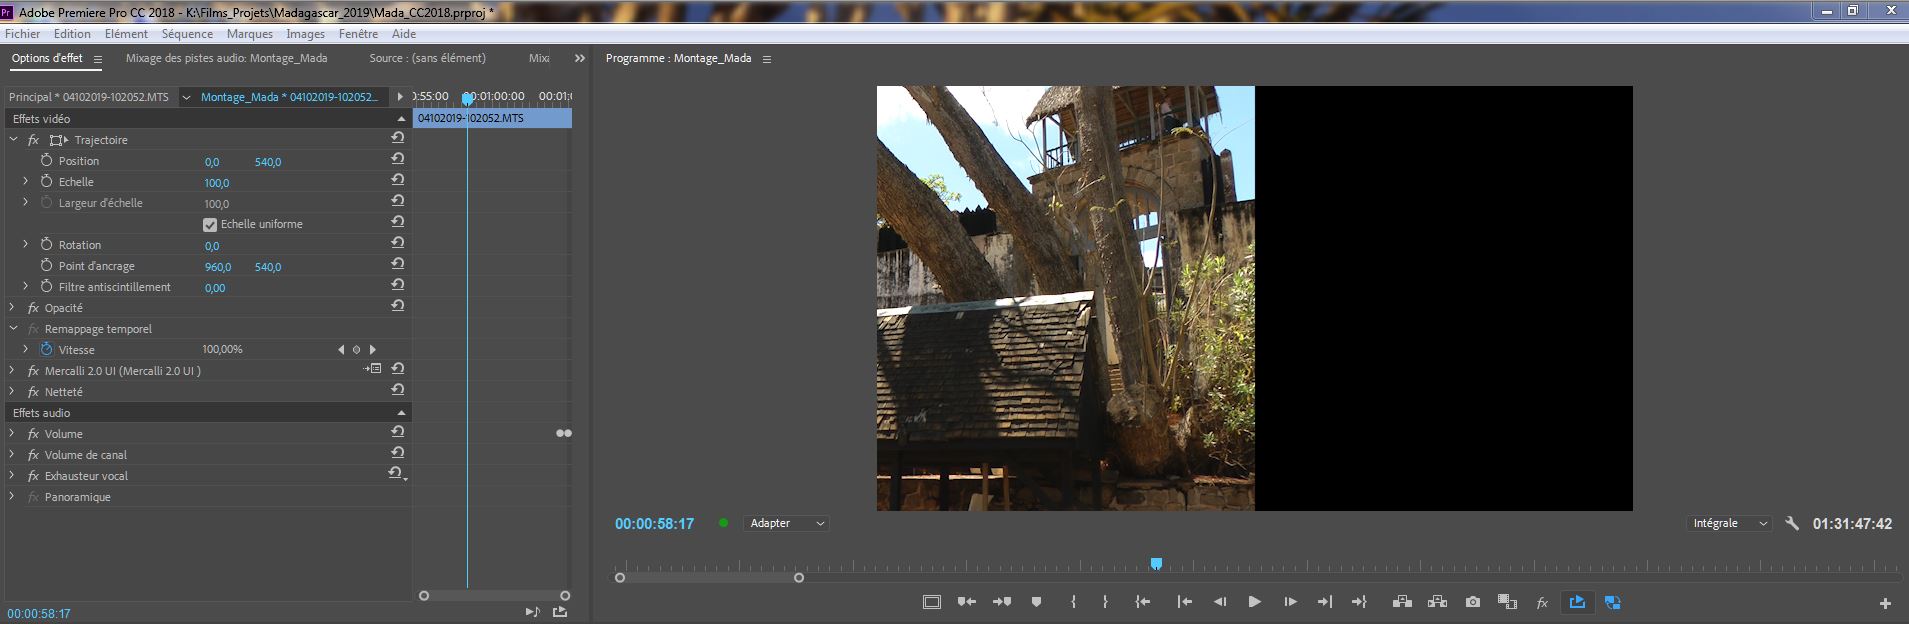Click the Export Frame camera icon
Image resolution: width=1909 pixels, height=624 pixels.
click(x=1472, y=602)
